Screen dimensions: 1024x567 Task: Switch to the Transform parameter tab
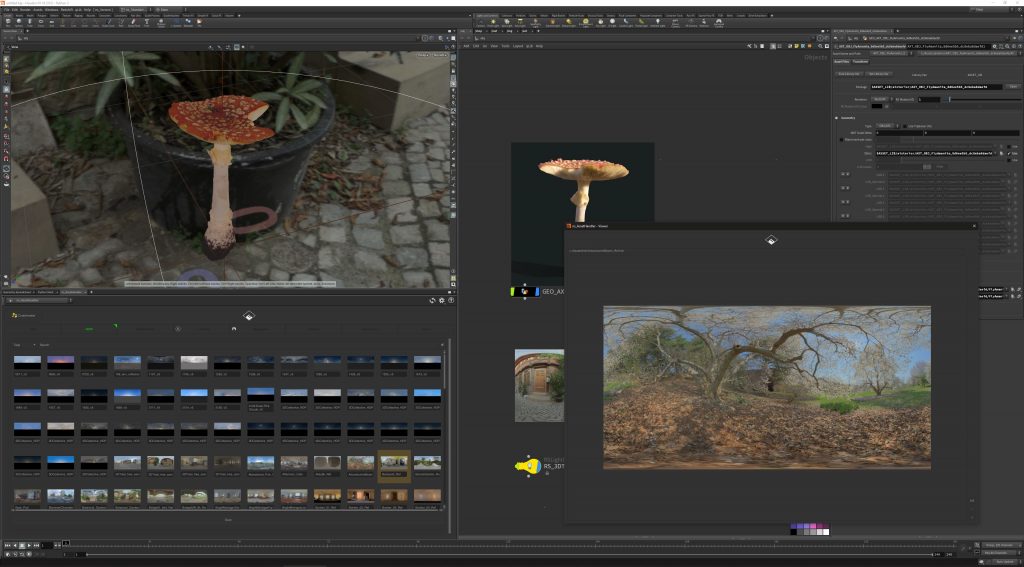(860, 60)
